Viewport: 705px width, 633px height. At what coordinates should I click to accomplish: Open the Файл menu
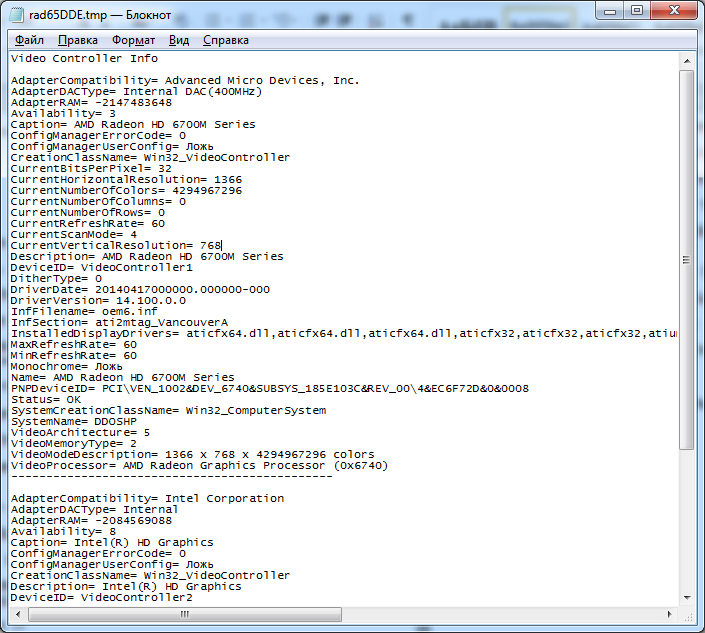[x=29, y=40]
